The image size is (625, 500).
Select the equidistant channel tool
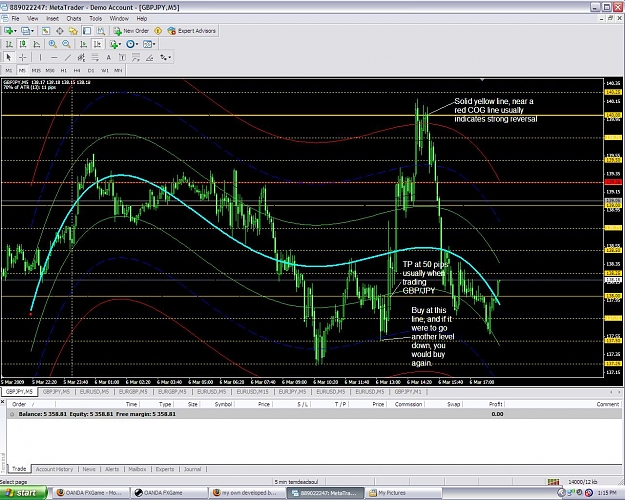81,57
